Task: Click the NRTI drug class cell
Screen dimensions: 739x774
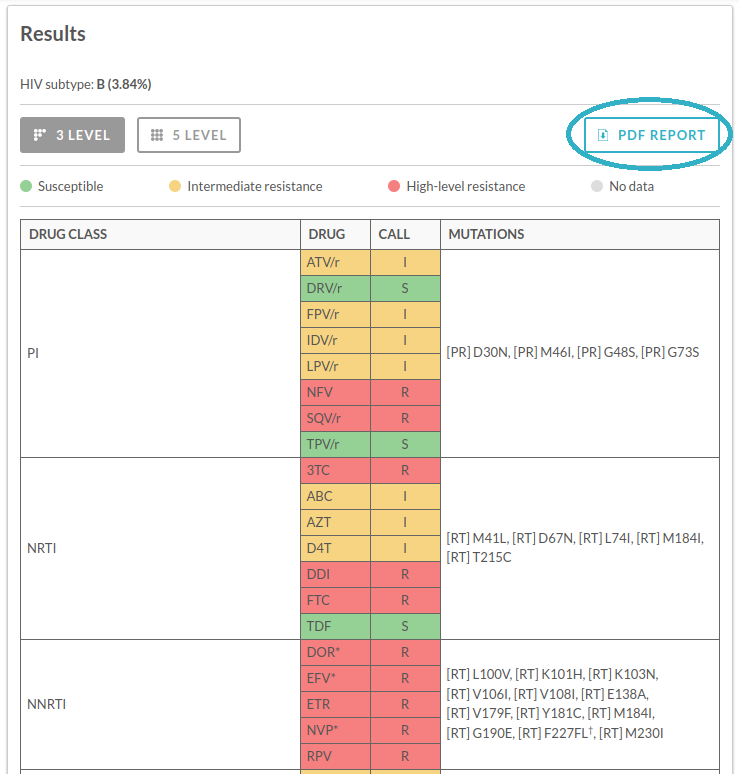Action: pos(160,548)
